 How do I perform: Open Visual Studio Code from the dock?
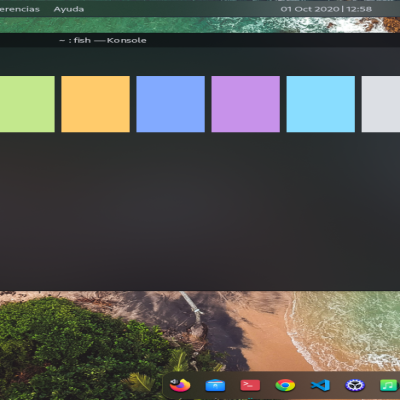(320, 385)
